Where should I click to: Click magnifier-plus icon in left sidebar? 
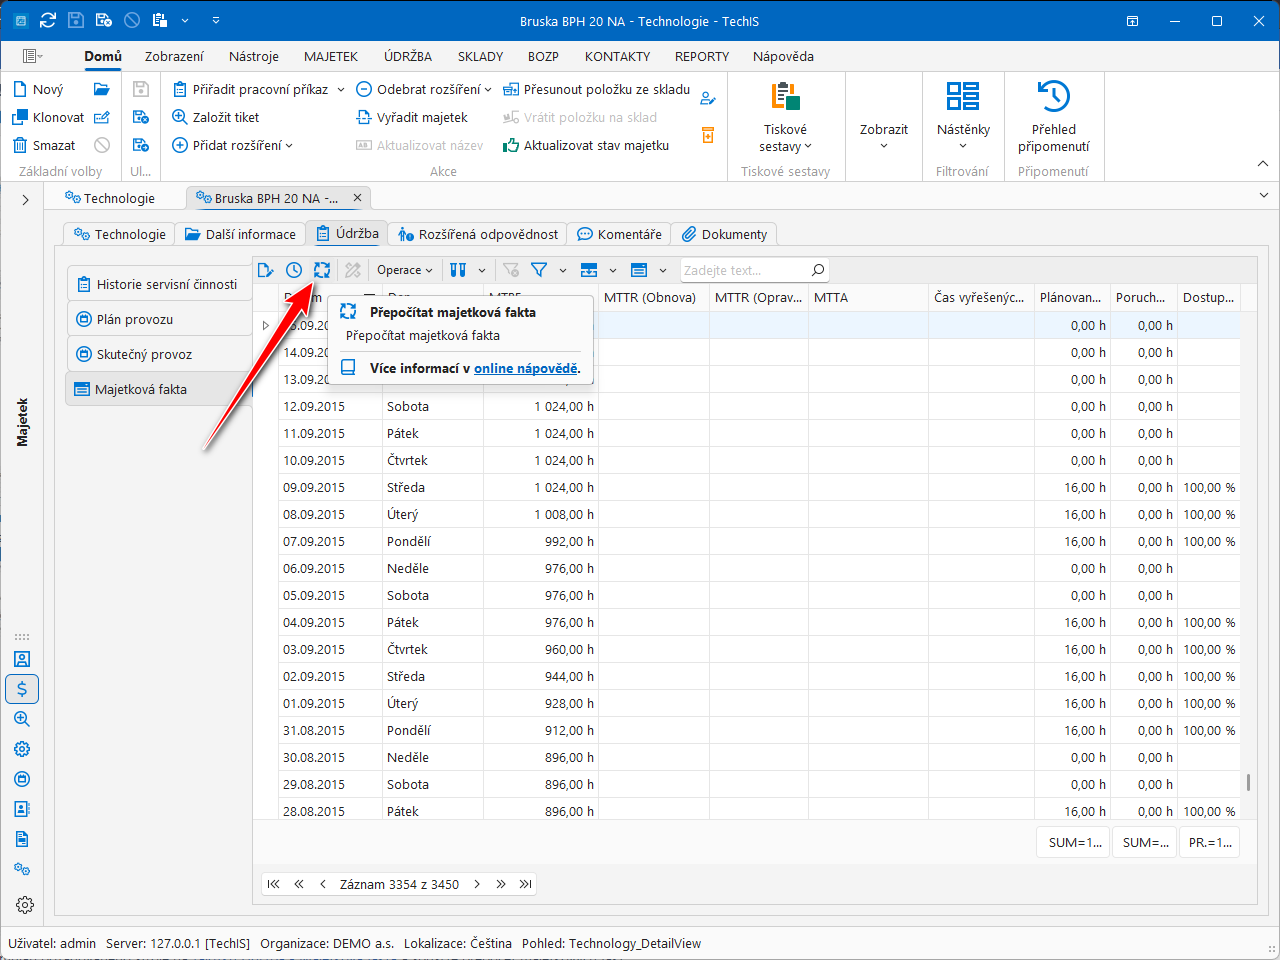click(x=22, y=719)
